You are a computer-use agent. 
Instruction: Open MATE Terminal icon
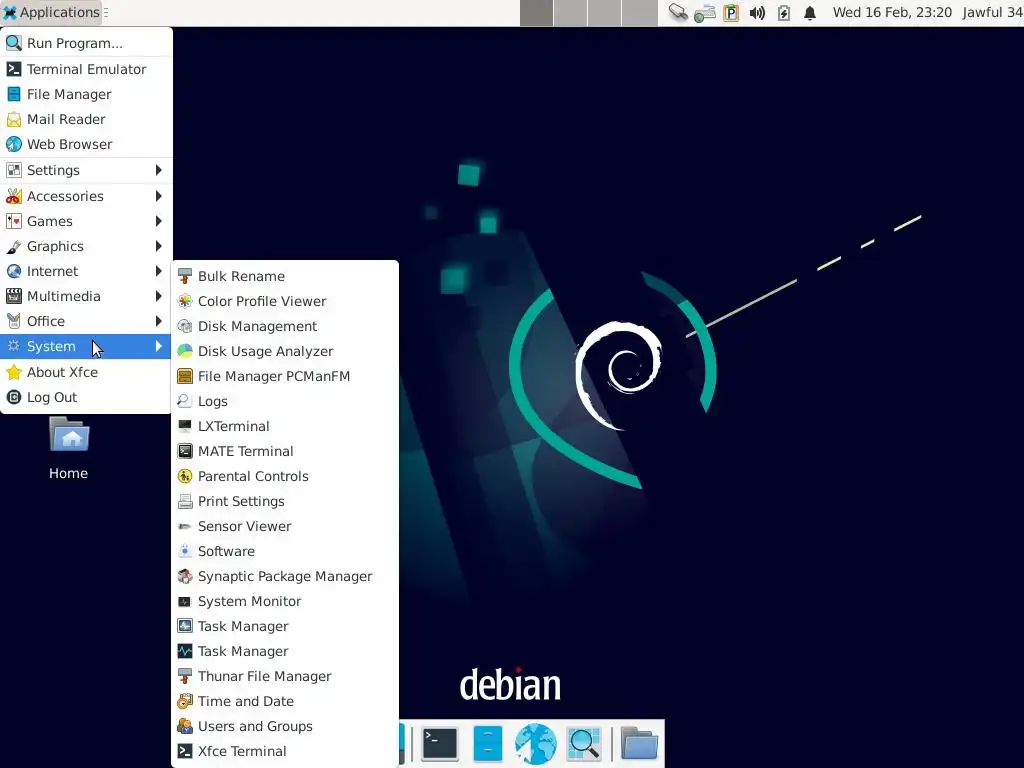(x=185, y=451)
